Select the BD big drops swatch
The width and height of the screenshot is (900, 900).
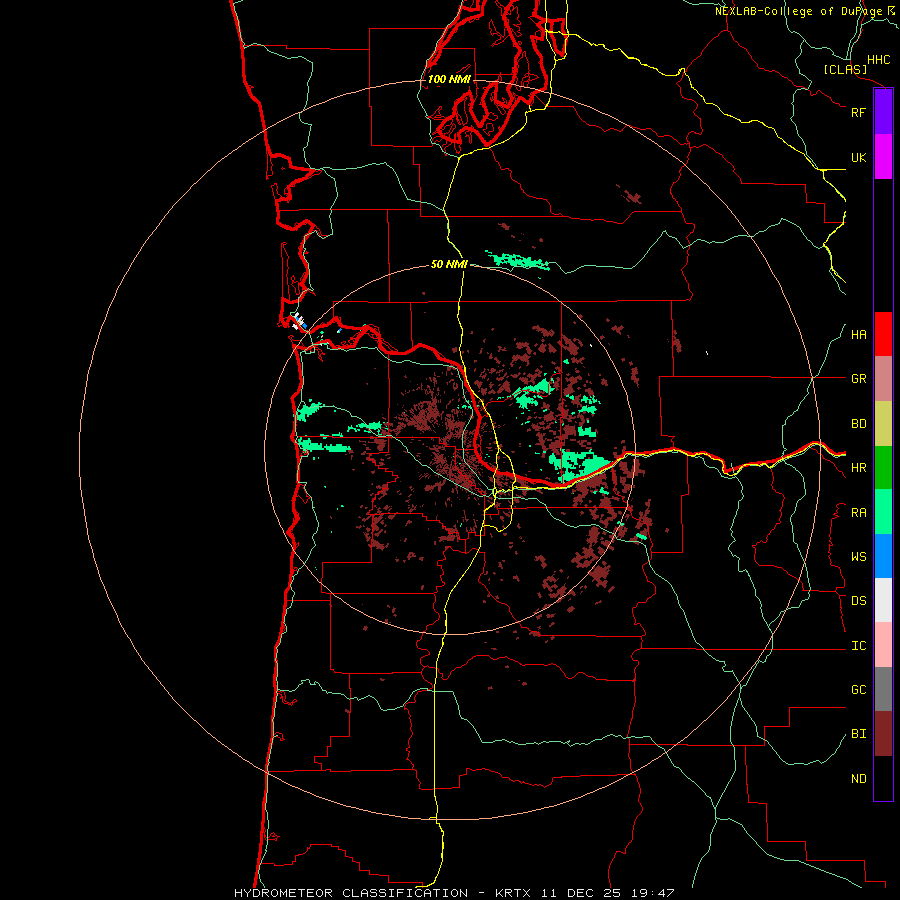click(883, 424)
